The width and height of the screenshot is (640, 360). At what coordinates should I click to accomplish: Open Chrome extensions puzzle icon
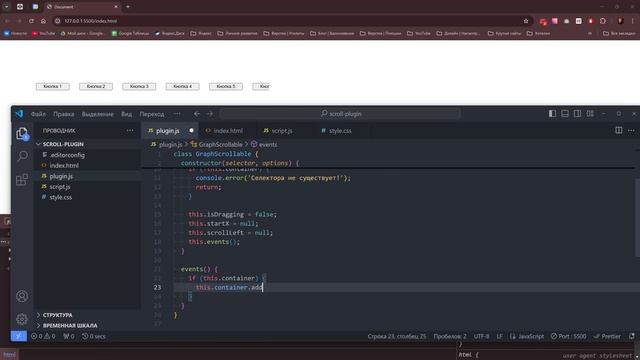point(603,21)
